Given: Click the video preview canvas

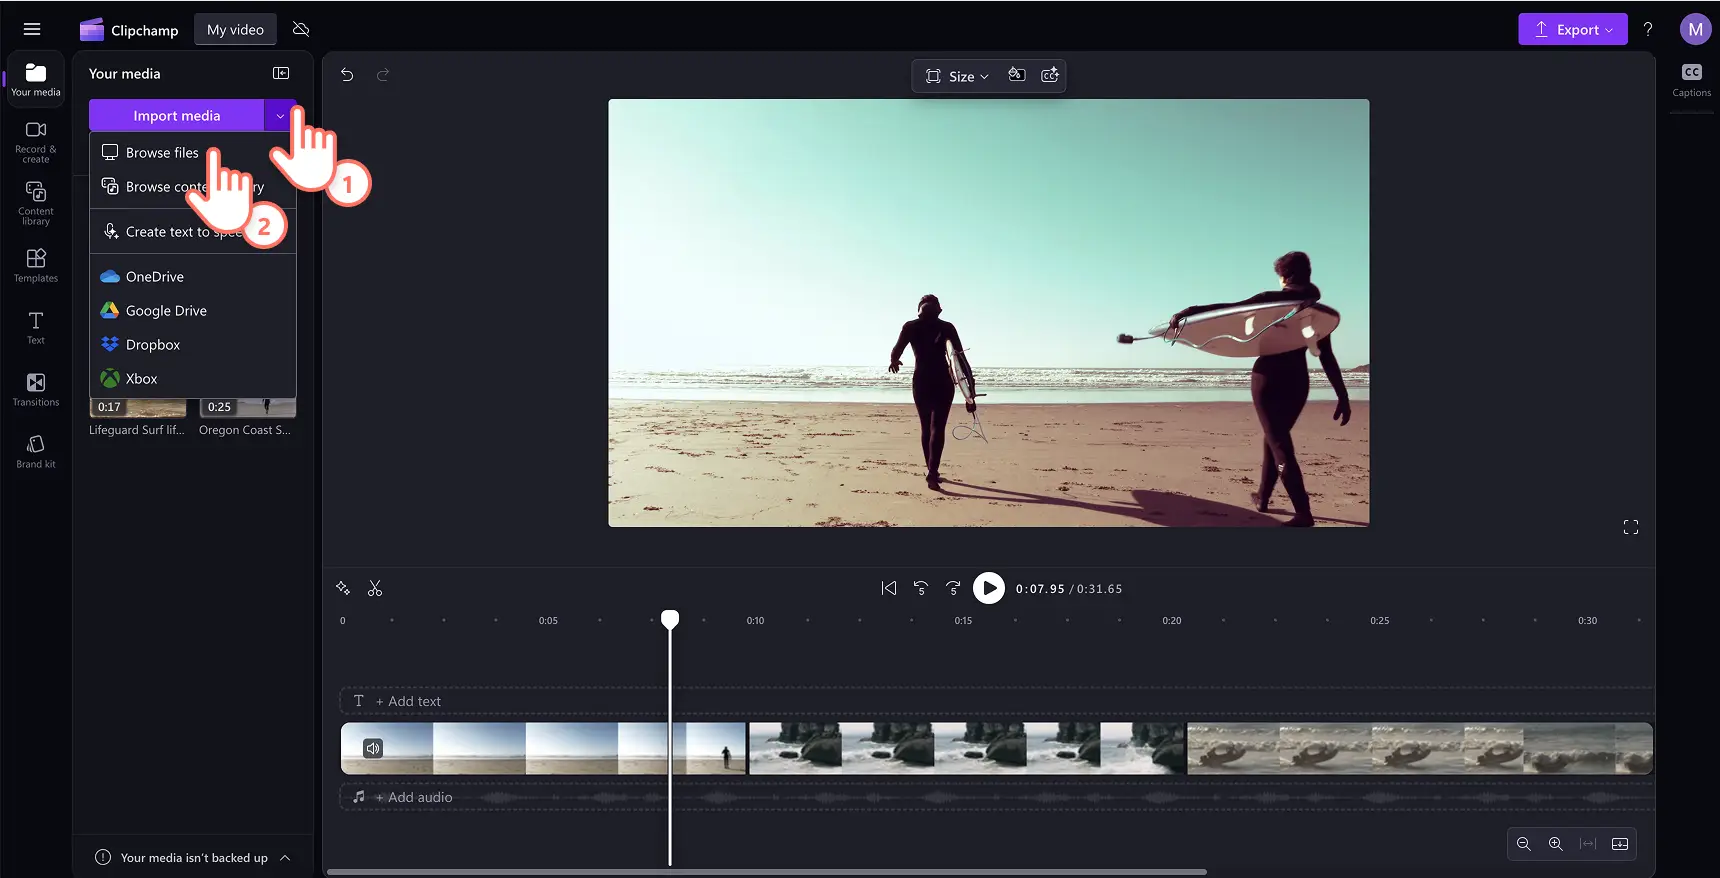Looking at the screenshot, I should pos(989,313).
